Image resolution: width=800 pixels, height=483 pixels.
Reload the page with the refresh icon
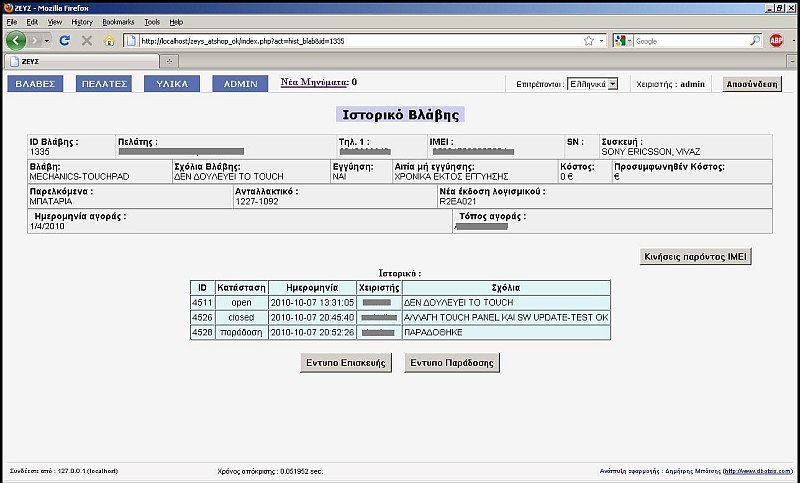pyautogui.click(x=64, y=40)
